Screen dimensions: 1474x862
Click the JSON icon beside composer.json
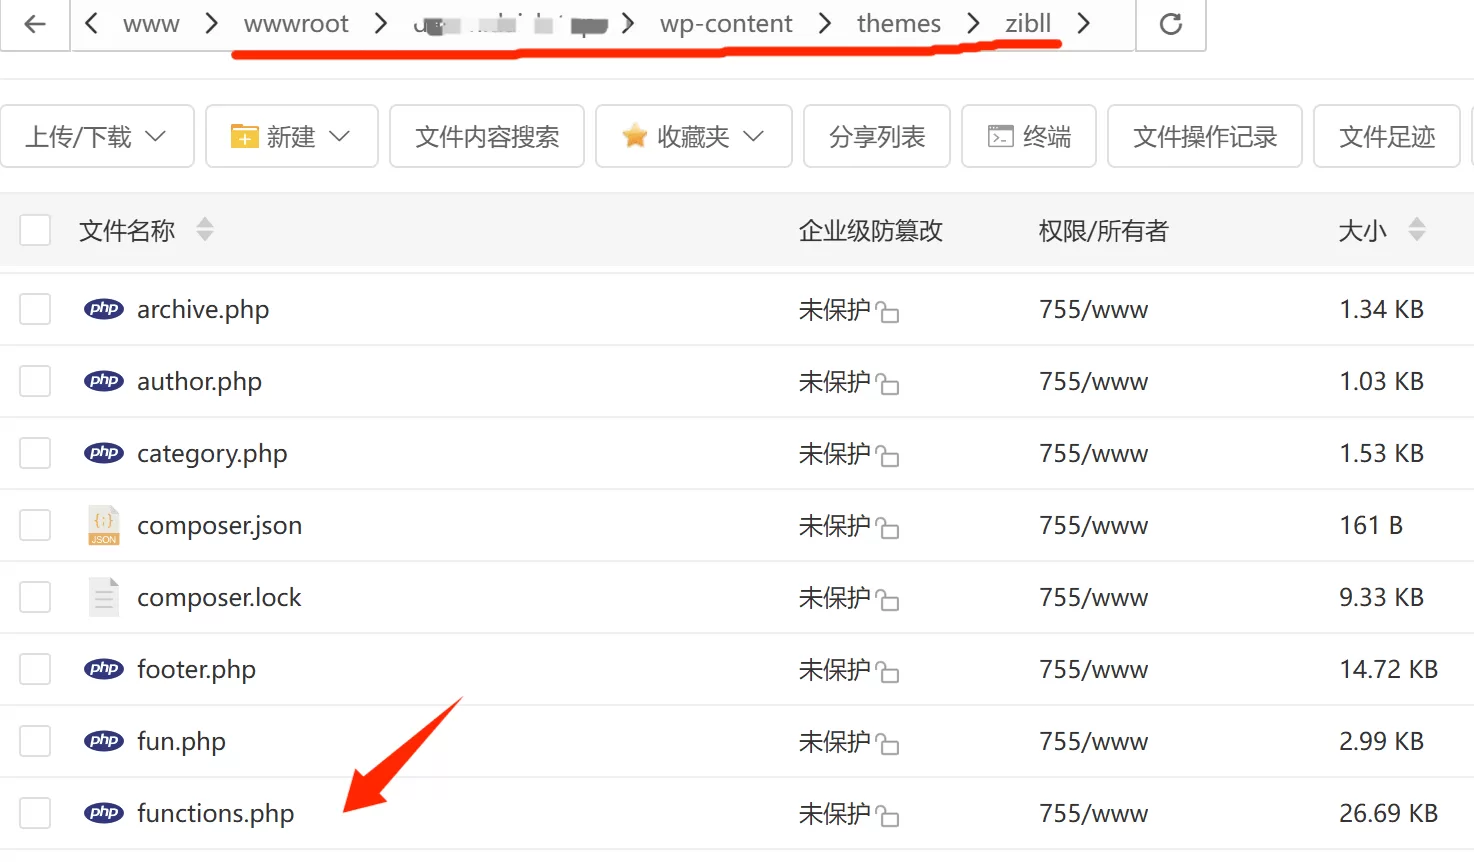tap(103, 525)
